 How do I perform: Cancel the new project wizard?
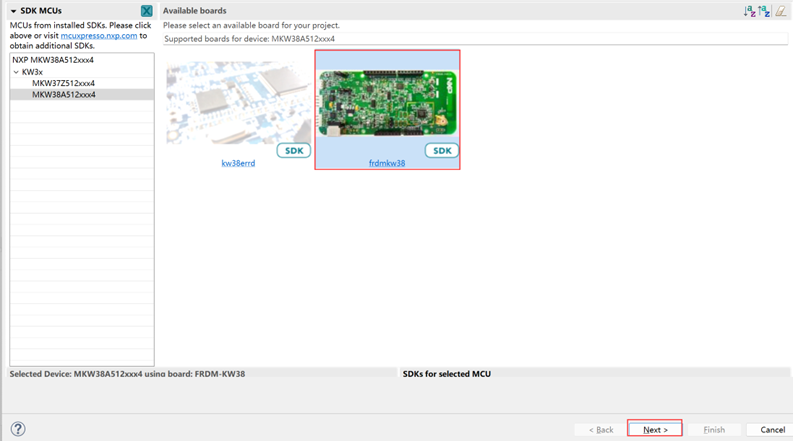773,429
